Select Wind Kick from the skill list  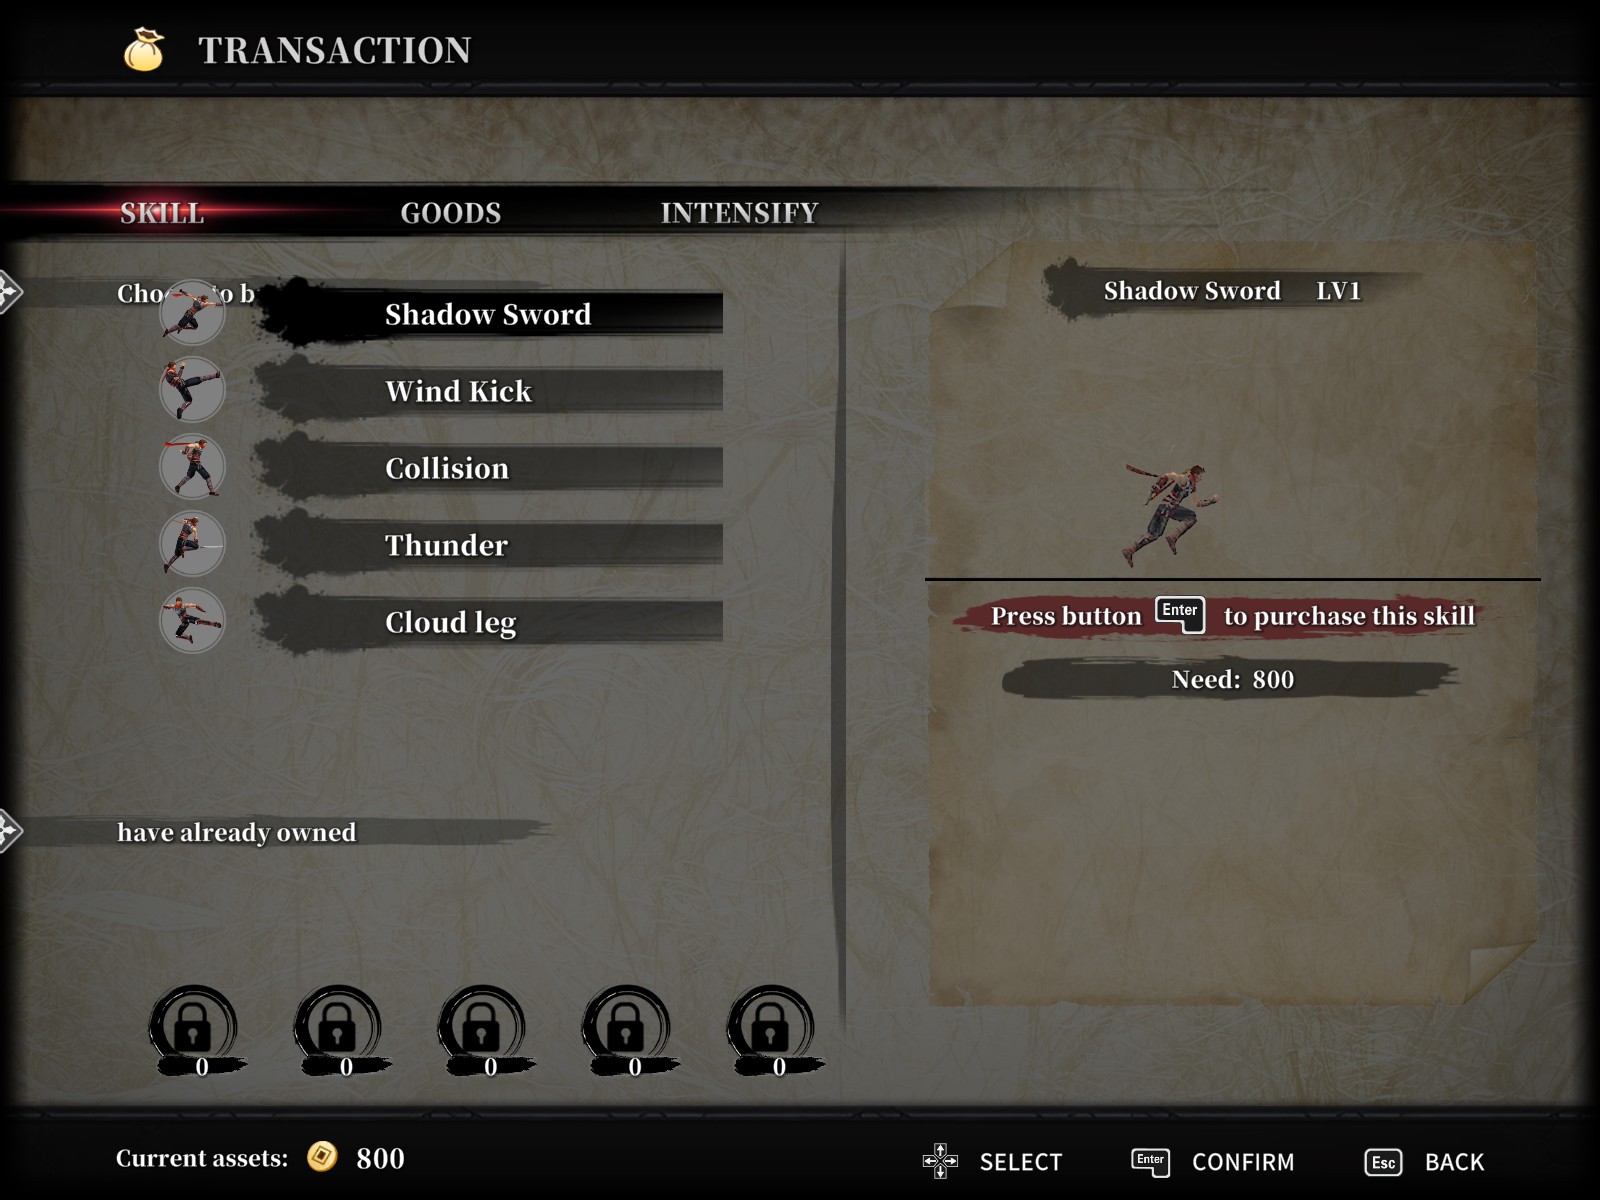490,391
